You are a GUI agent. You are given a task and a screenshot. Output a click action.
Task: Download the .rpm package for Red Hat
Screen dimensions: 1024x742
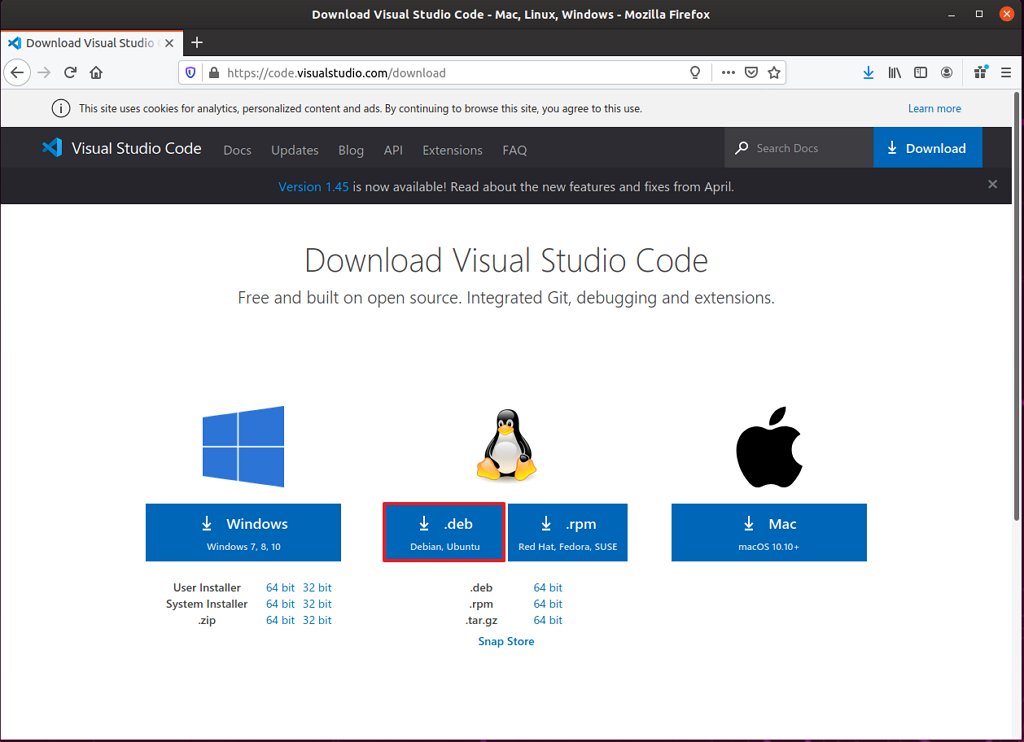click(x=567, y=532)
